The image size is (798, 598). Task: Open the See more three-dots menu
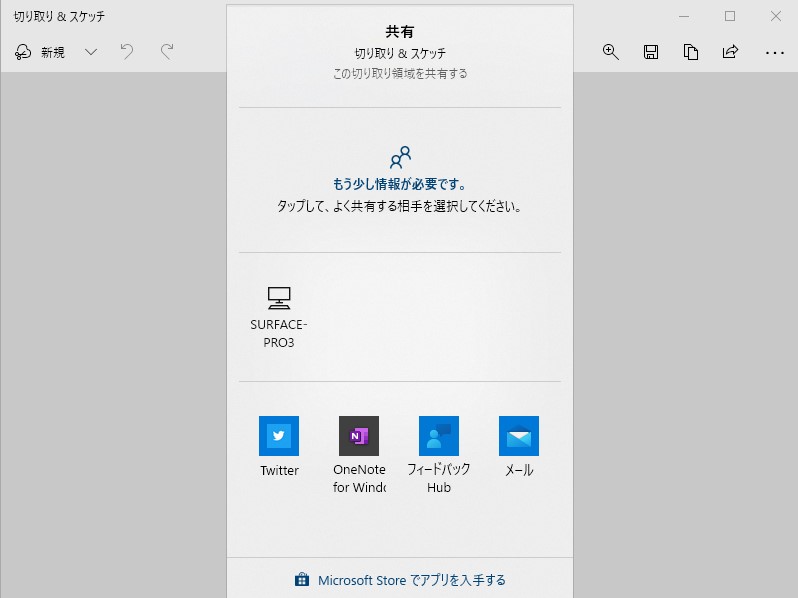click(x=775, y=52)
